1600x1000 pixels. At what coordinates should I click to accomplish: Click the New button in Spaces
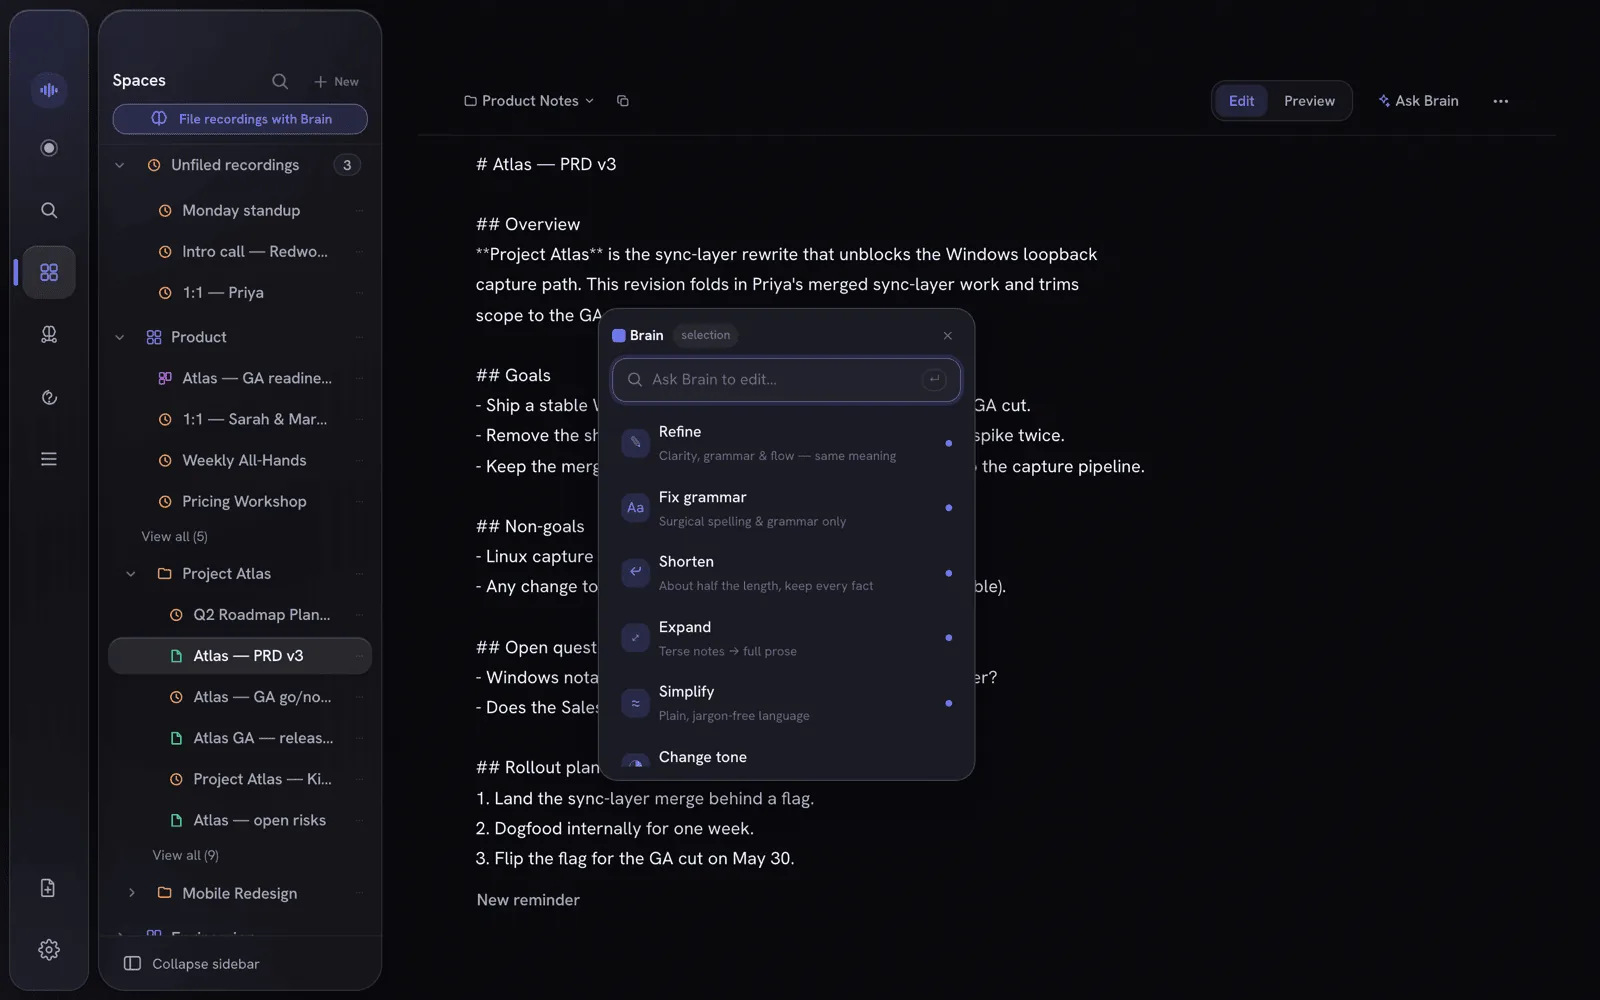[x=336, y=82]
